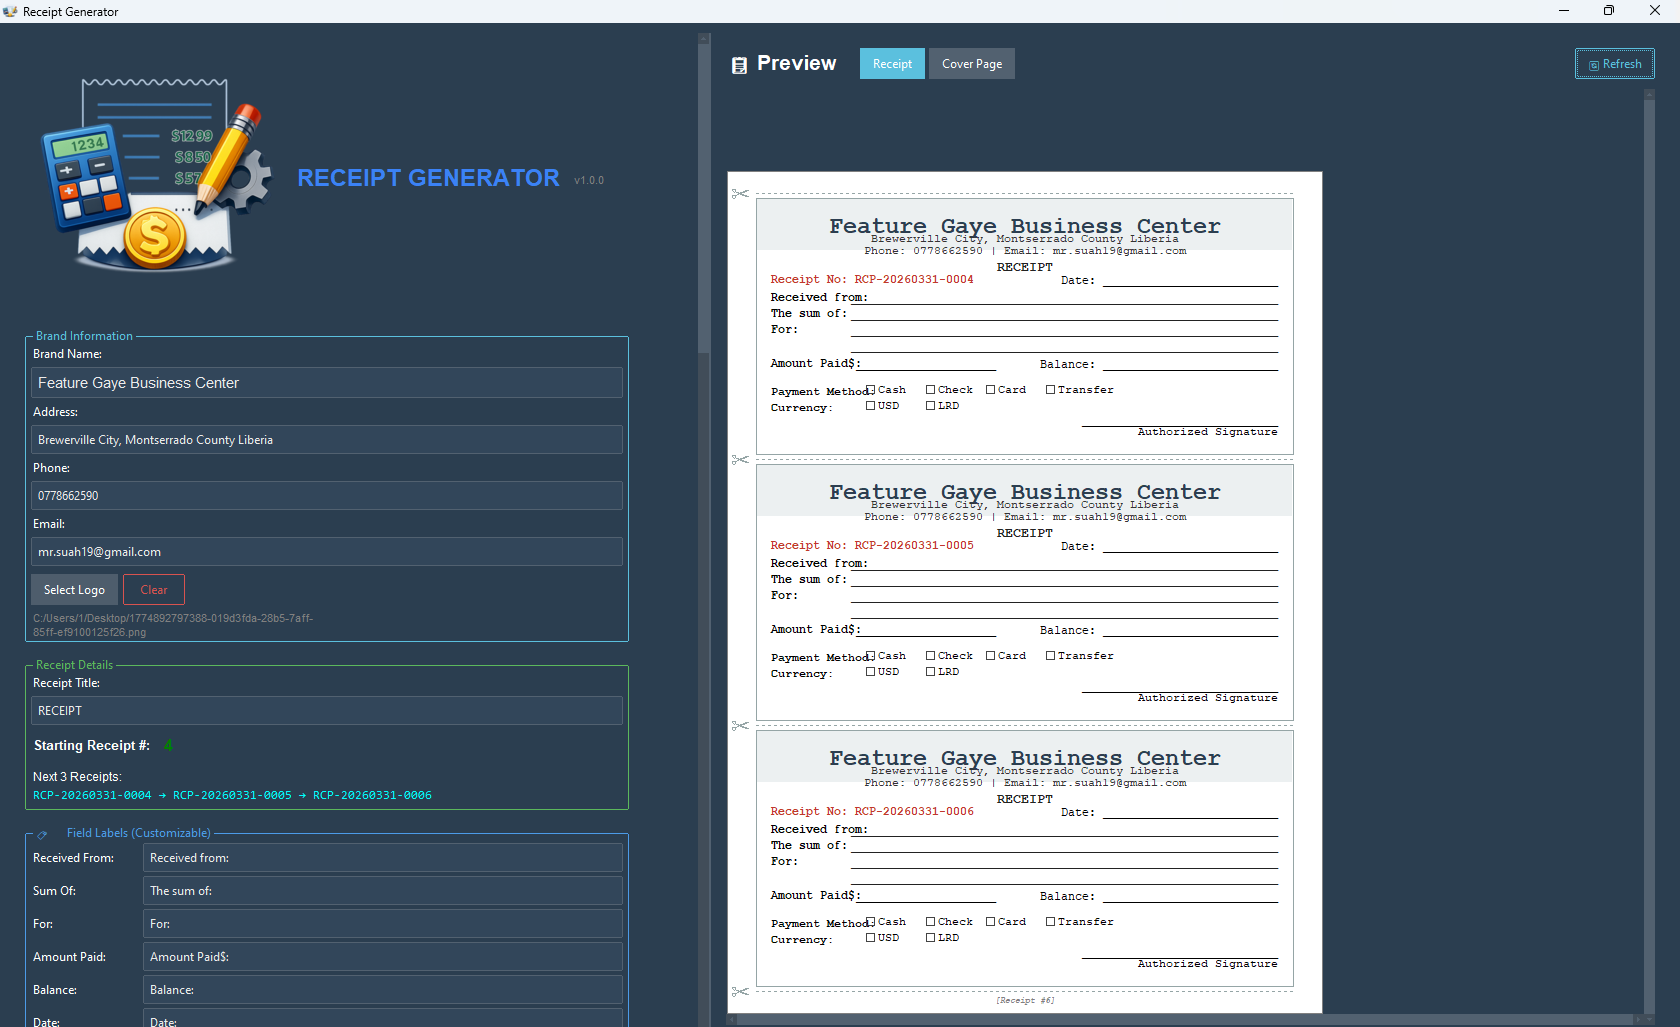This screenshot has width=1680, height=1027.
Task: Check the USD currency box on the second receipt
Action: (871, 671)
